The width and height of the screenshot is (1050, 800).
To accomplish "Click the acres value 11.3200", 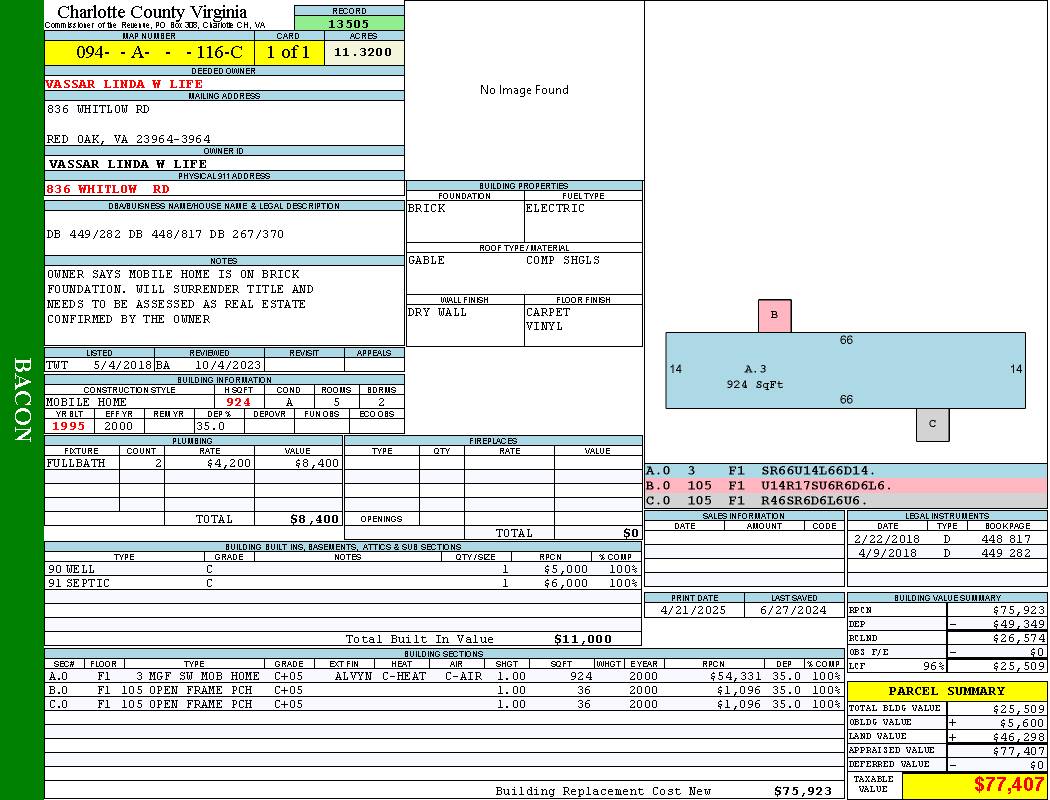I will 363,53.
